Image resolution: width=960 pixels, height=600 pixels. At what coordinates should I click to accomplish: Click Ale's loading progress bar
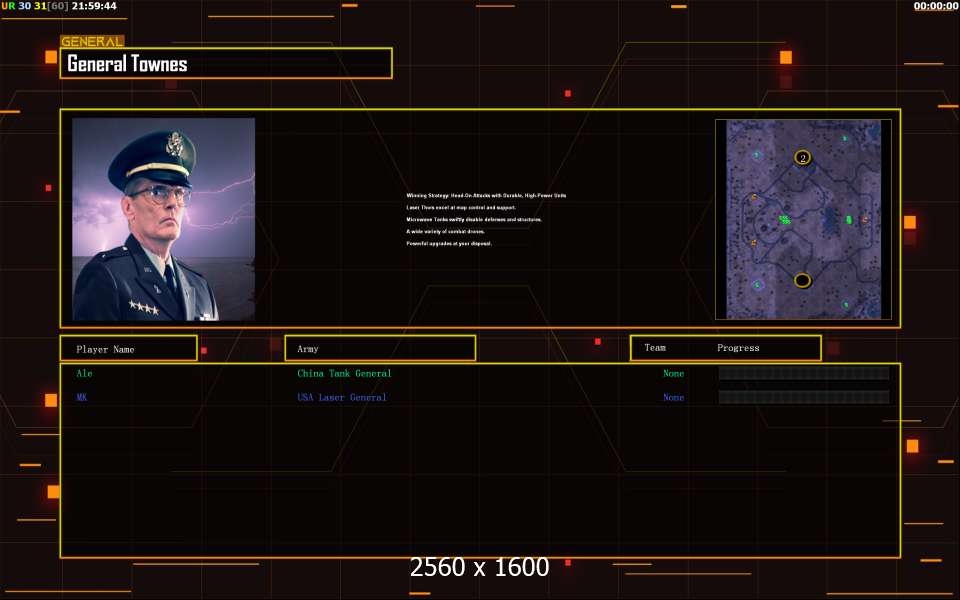click(x=804, y=373)
